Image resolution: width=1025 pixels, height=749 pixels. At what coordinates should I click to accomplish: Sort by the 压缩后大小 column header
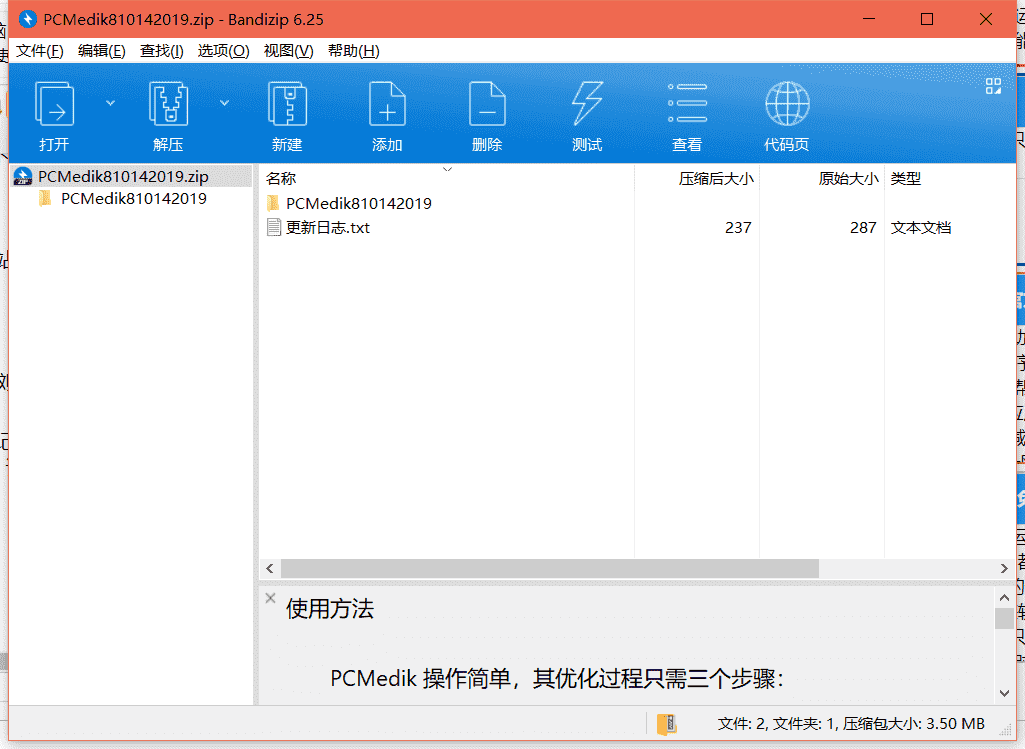(x=716, y=178)
